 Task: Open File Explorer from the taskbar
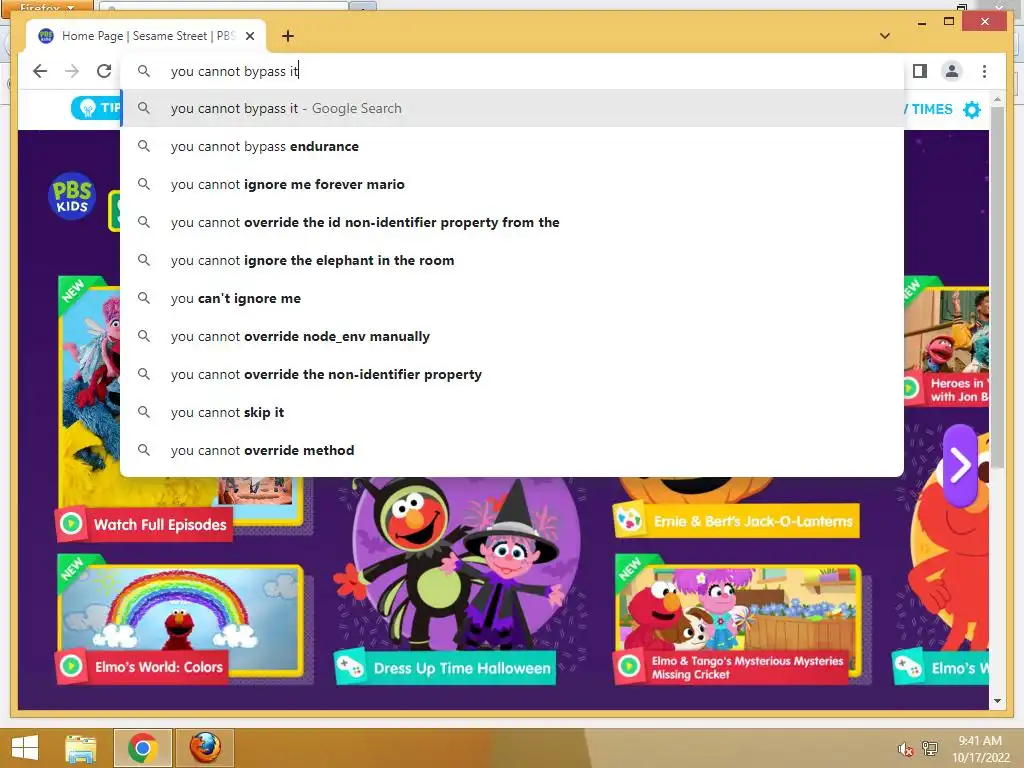click(81, 748)
